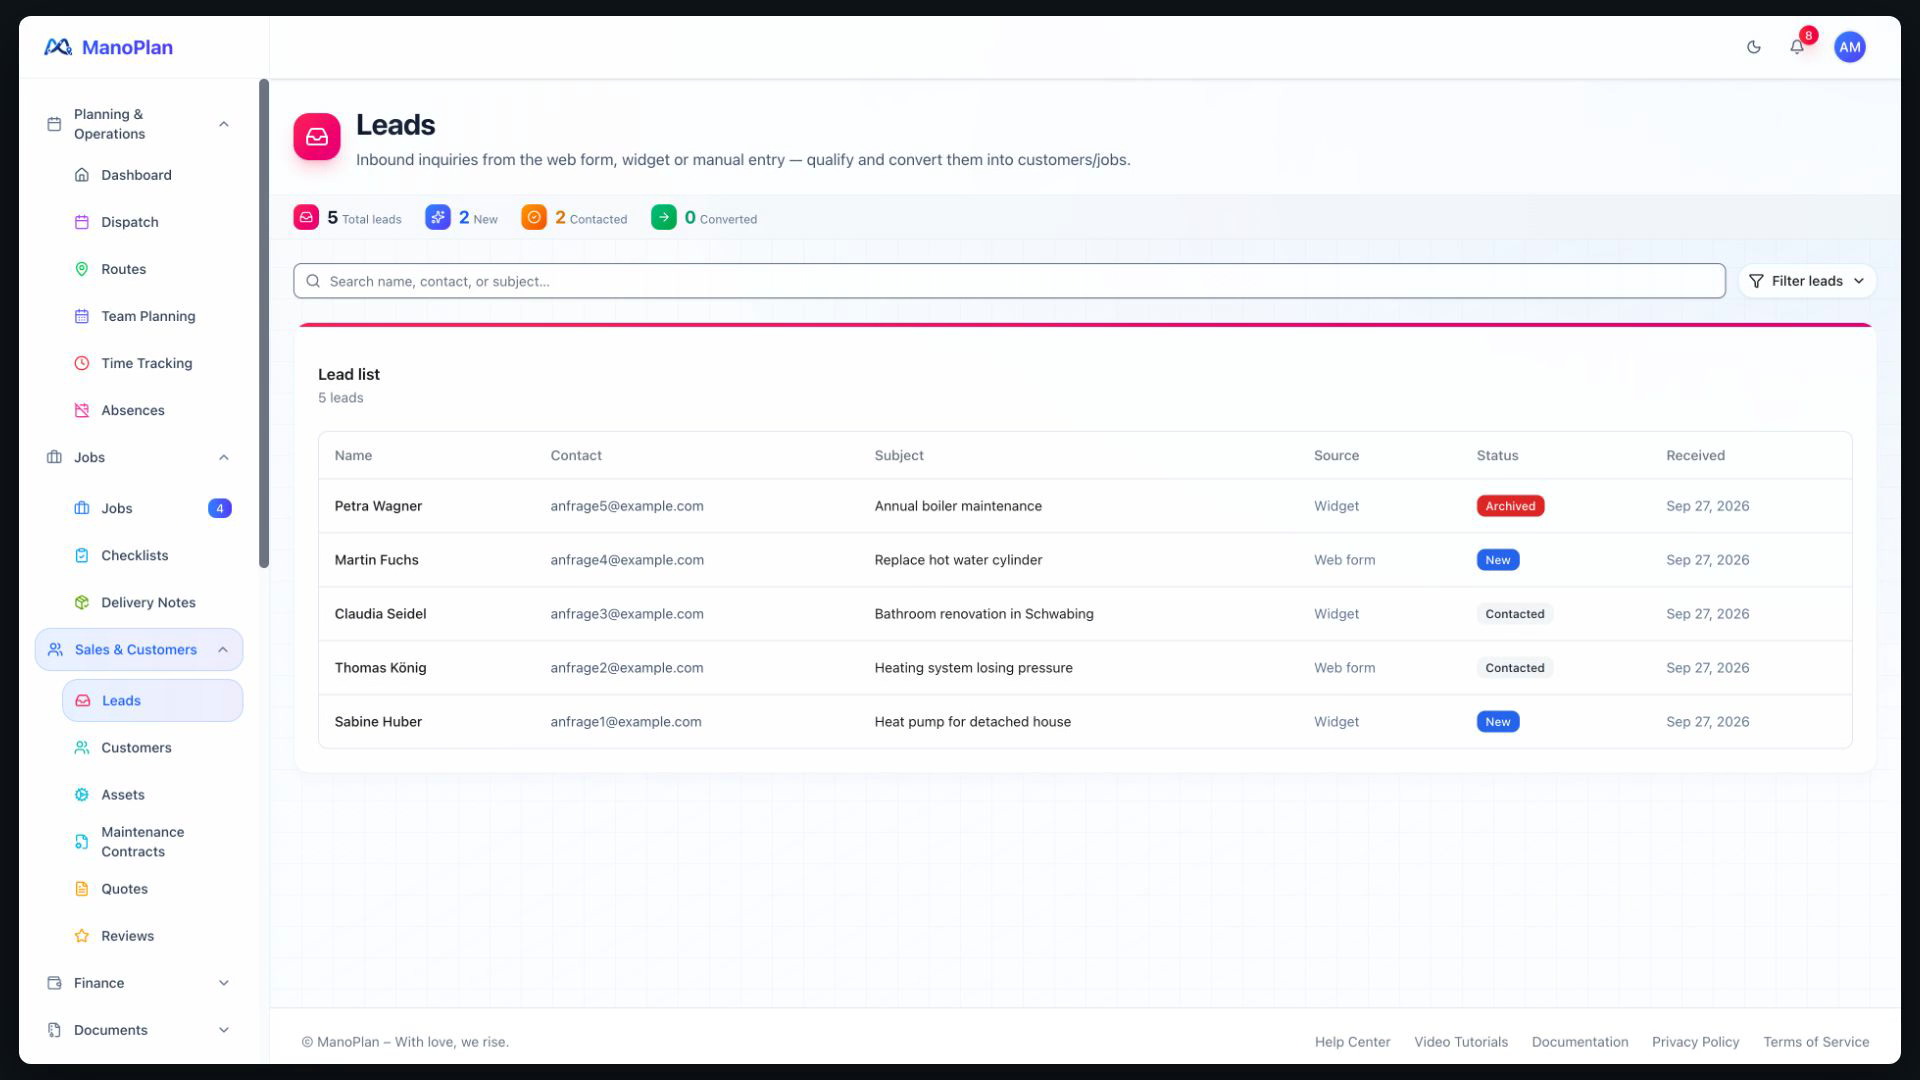
Task: Click the ManoPlan logo icon
Action: coord(58,47)
